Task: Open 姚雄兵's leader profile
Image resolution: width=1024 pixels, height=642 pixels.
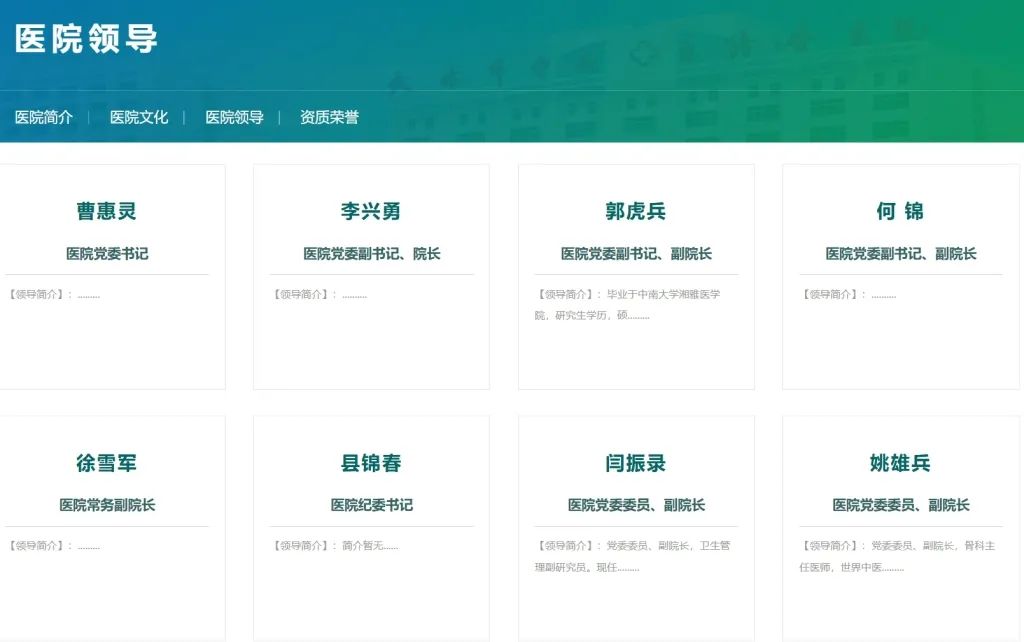Action: 900,463
